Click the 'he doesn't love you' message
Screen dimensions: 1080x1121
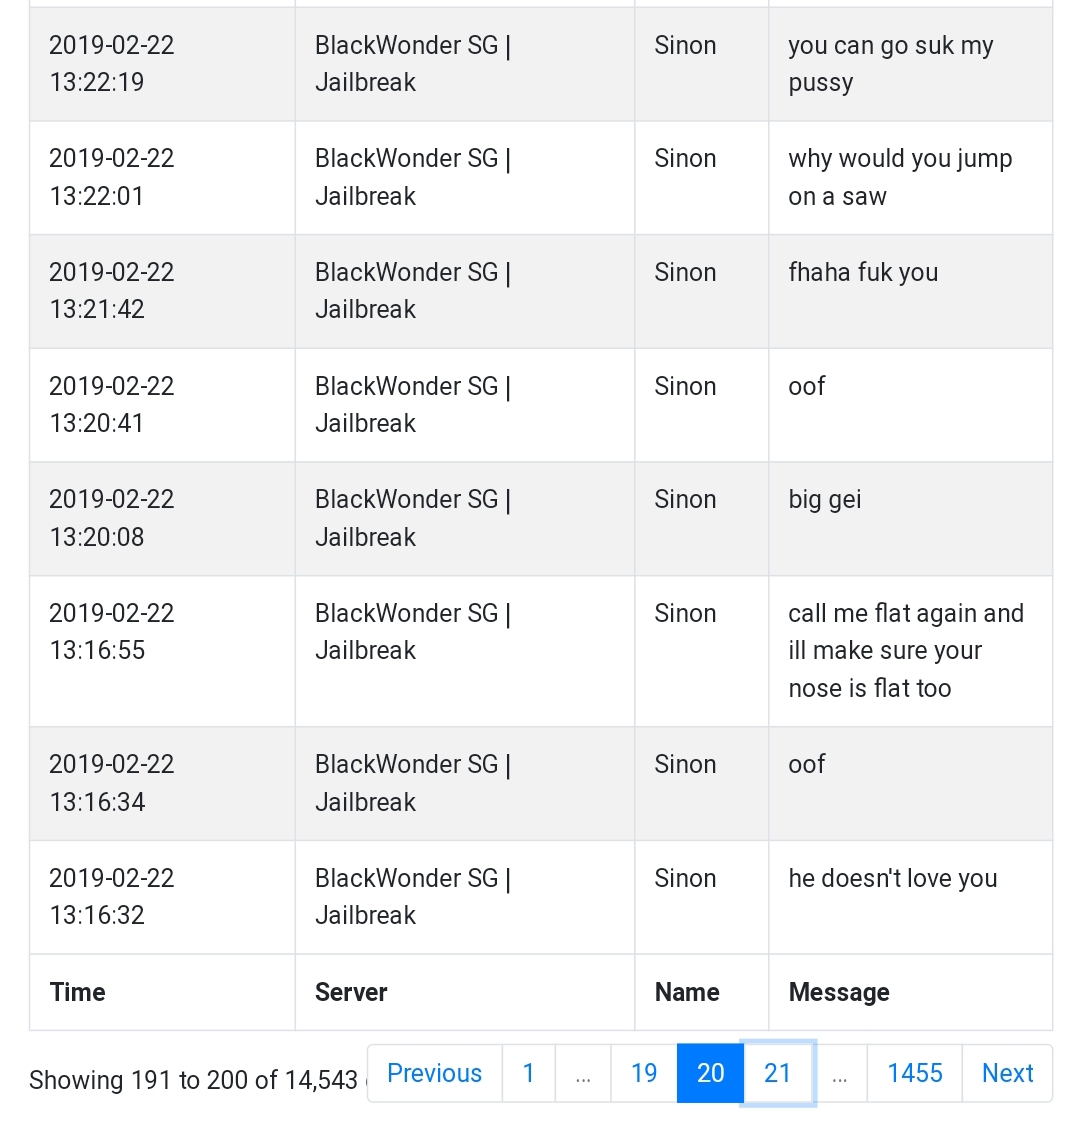893,878
